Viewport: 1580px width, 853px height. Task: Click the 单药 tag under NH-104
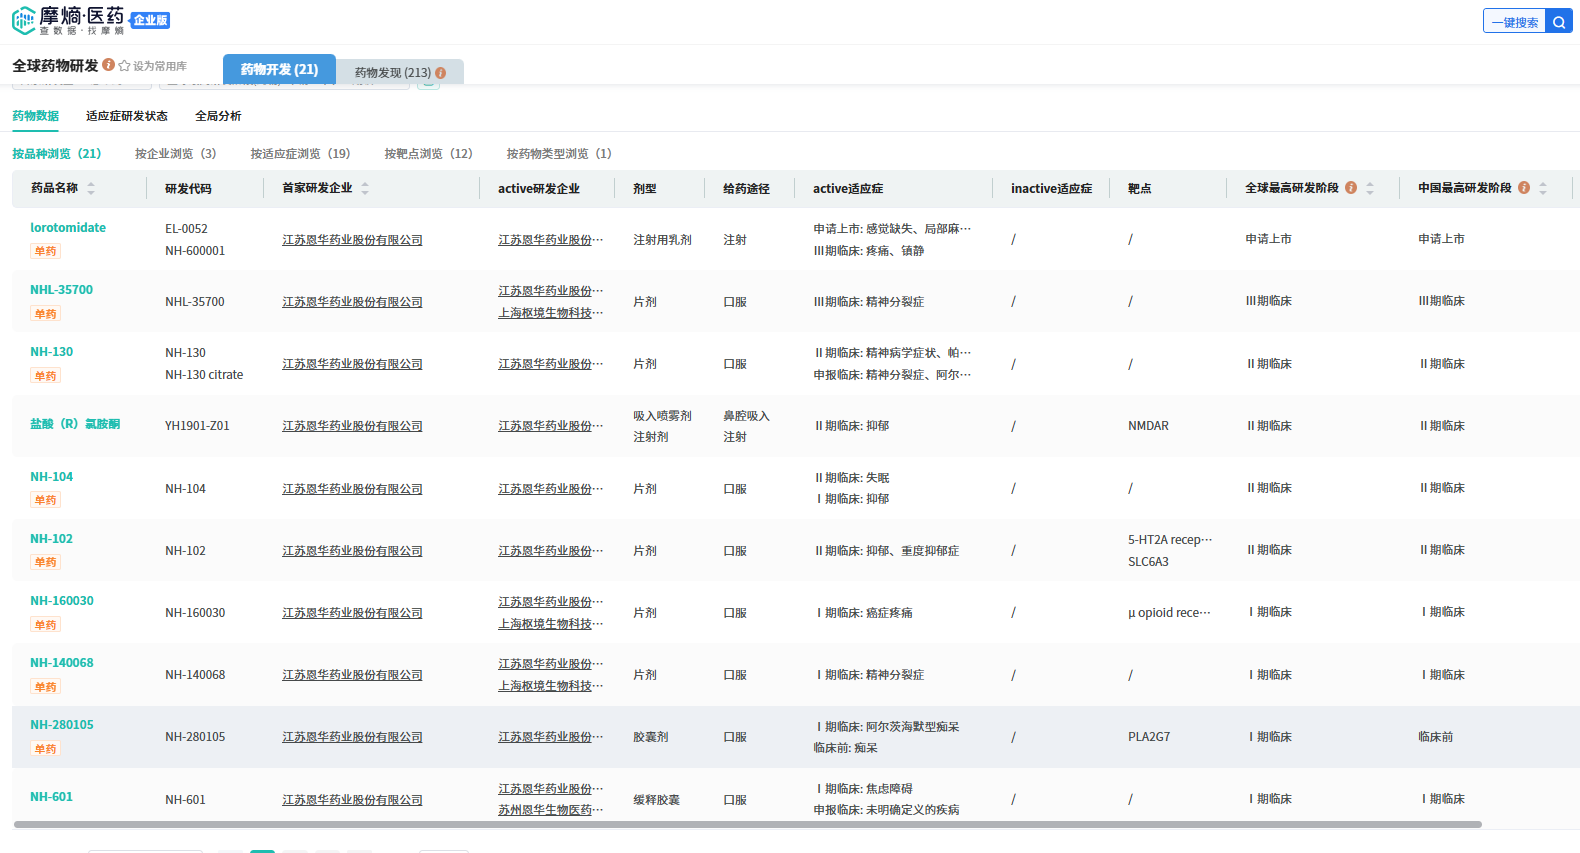(46, 500)
